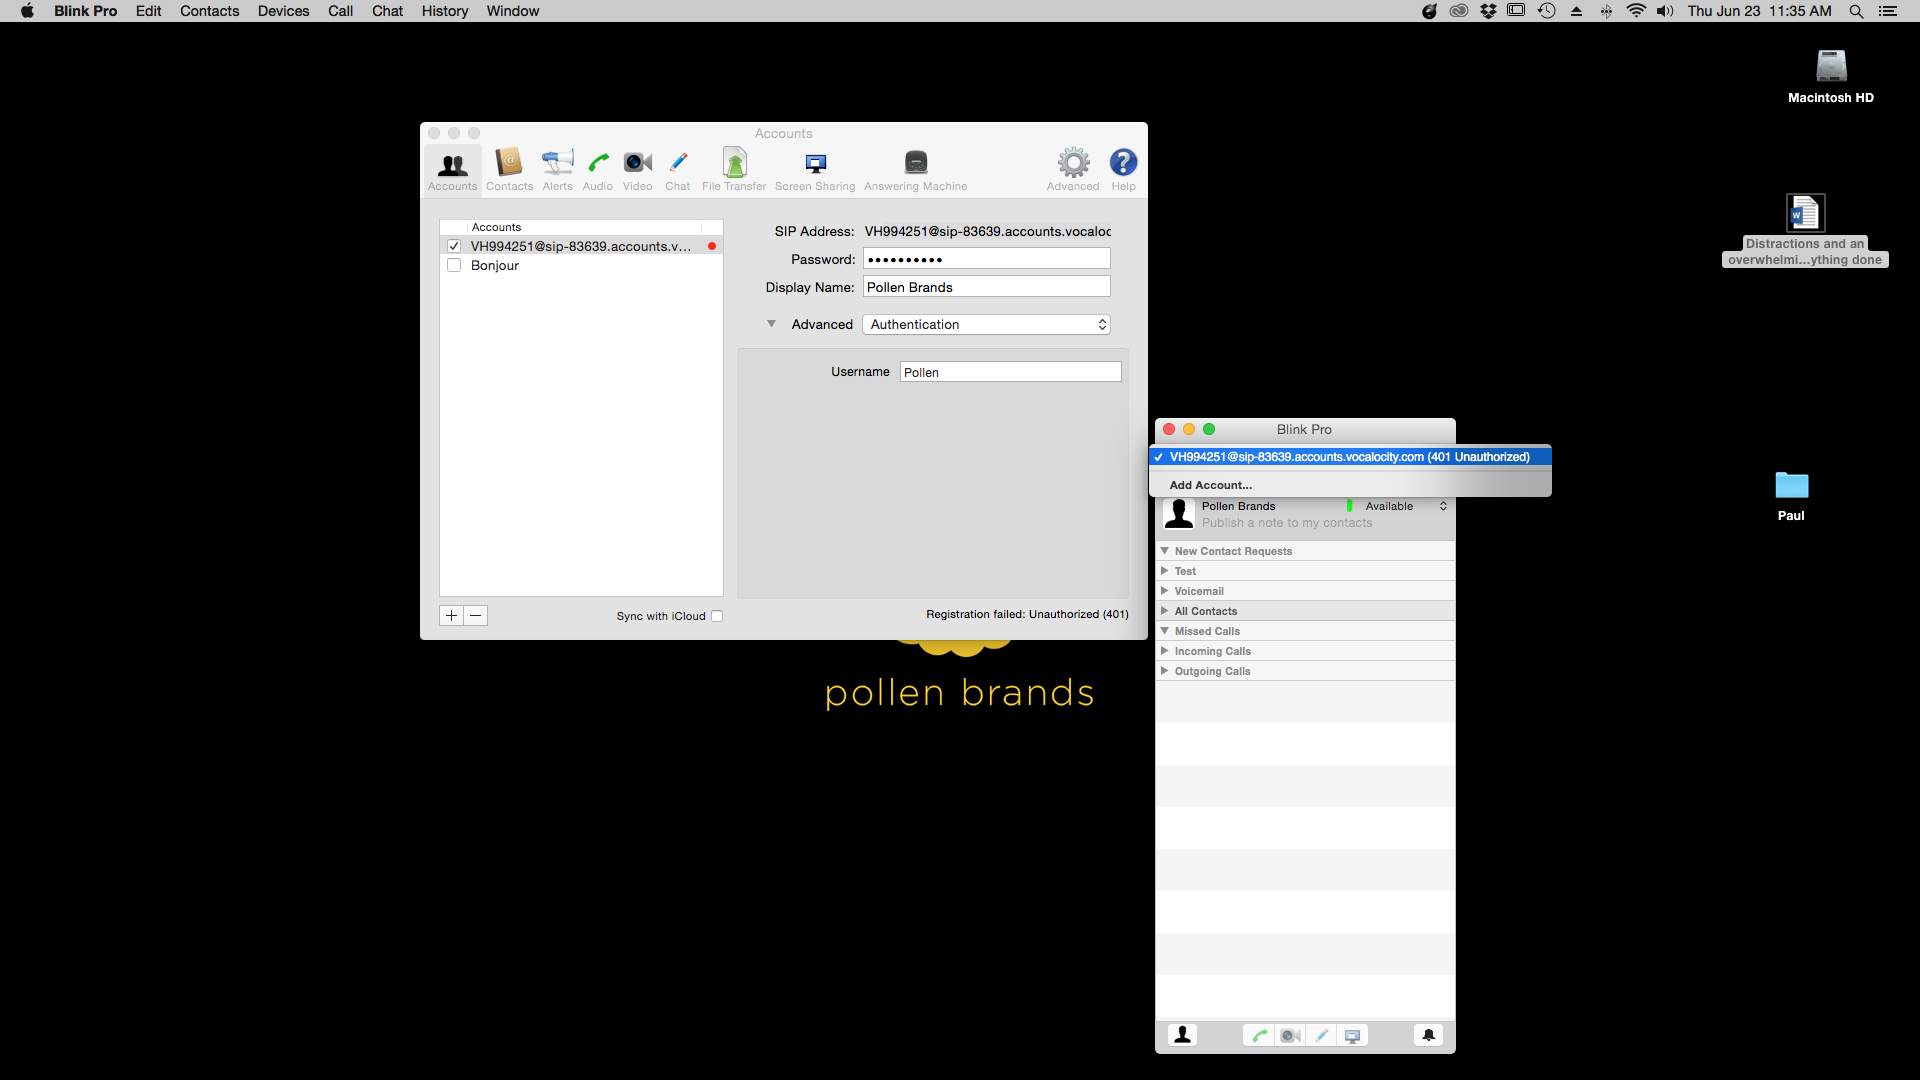Select the VH994251 account with 401 Unauthorized
The height and width of the screenshot is (1080, 1920).
point(1350,457)
